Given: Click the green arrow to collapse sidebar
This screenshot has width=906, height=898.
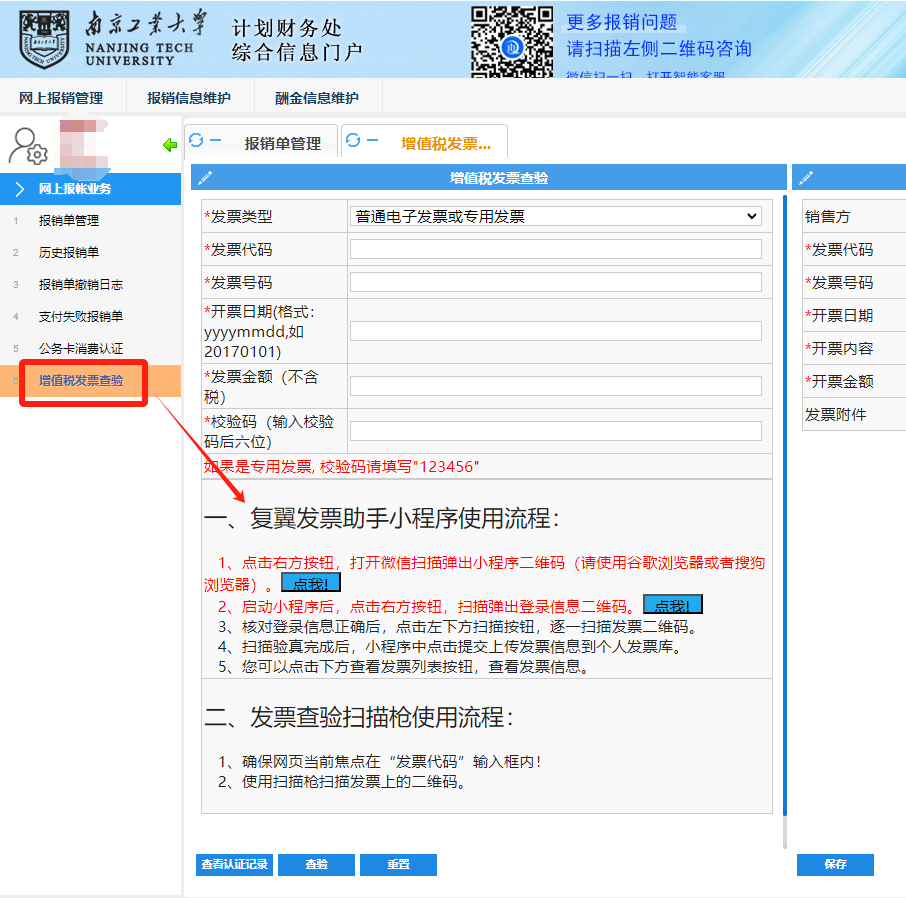Looking at the screenshot, I should 169,146.
